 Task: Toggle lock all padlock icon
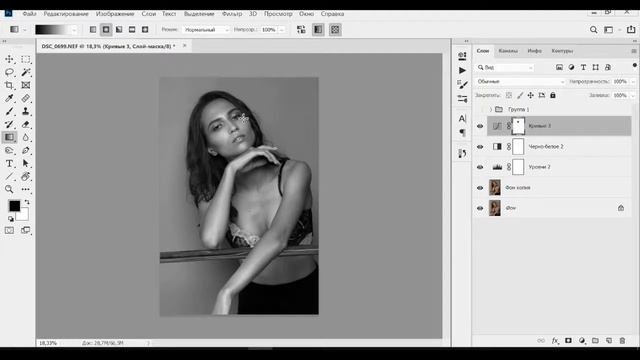pos(553,95)
